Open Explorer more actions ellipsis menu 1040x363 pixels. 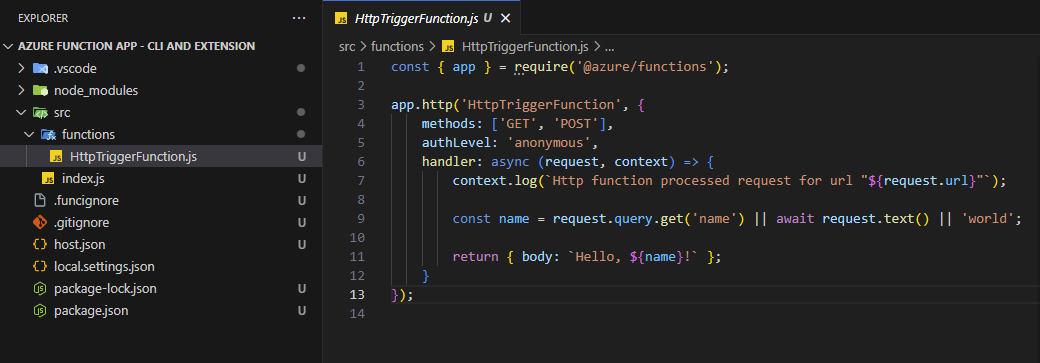click(299, 18)
